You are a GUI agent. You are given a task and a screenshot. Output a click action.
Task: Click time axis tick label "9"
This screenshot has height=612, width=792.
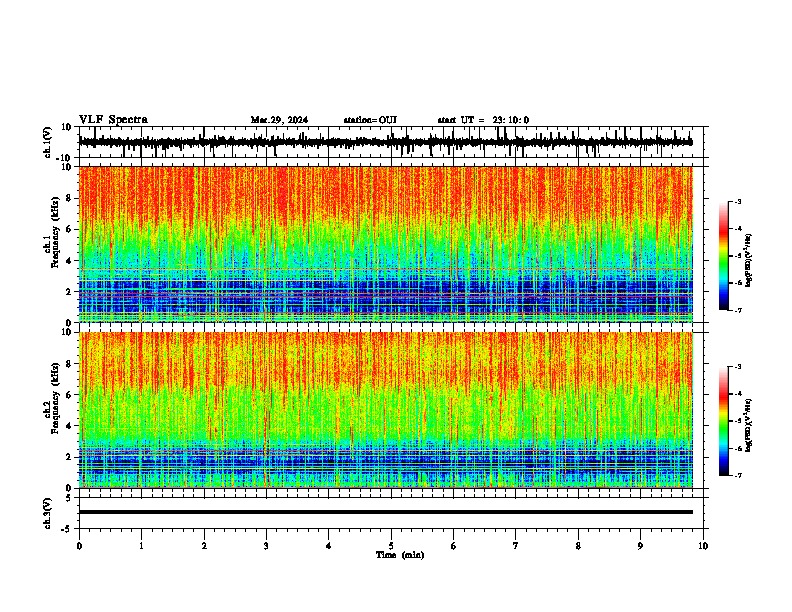(x=640, y=546)
